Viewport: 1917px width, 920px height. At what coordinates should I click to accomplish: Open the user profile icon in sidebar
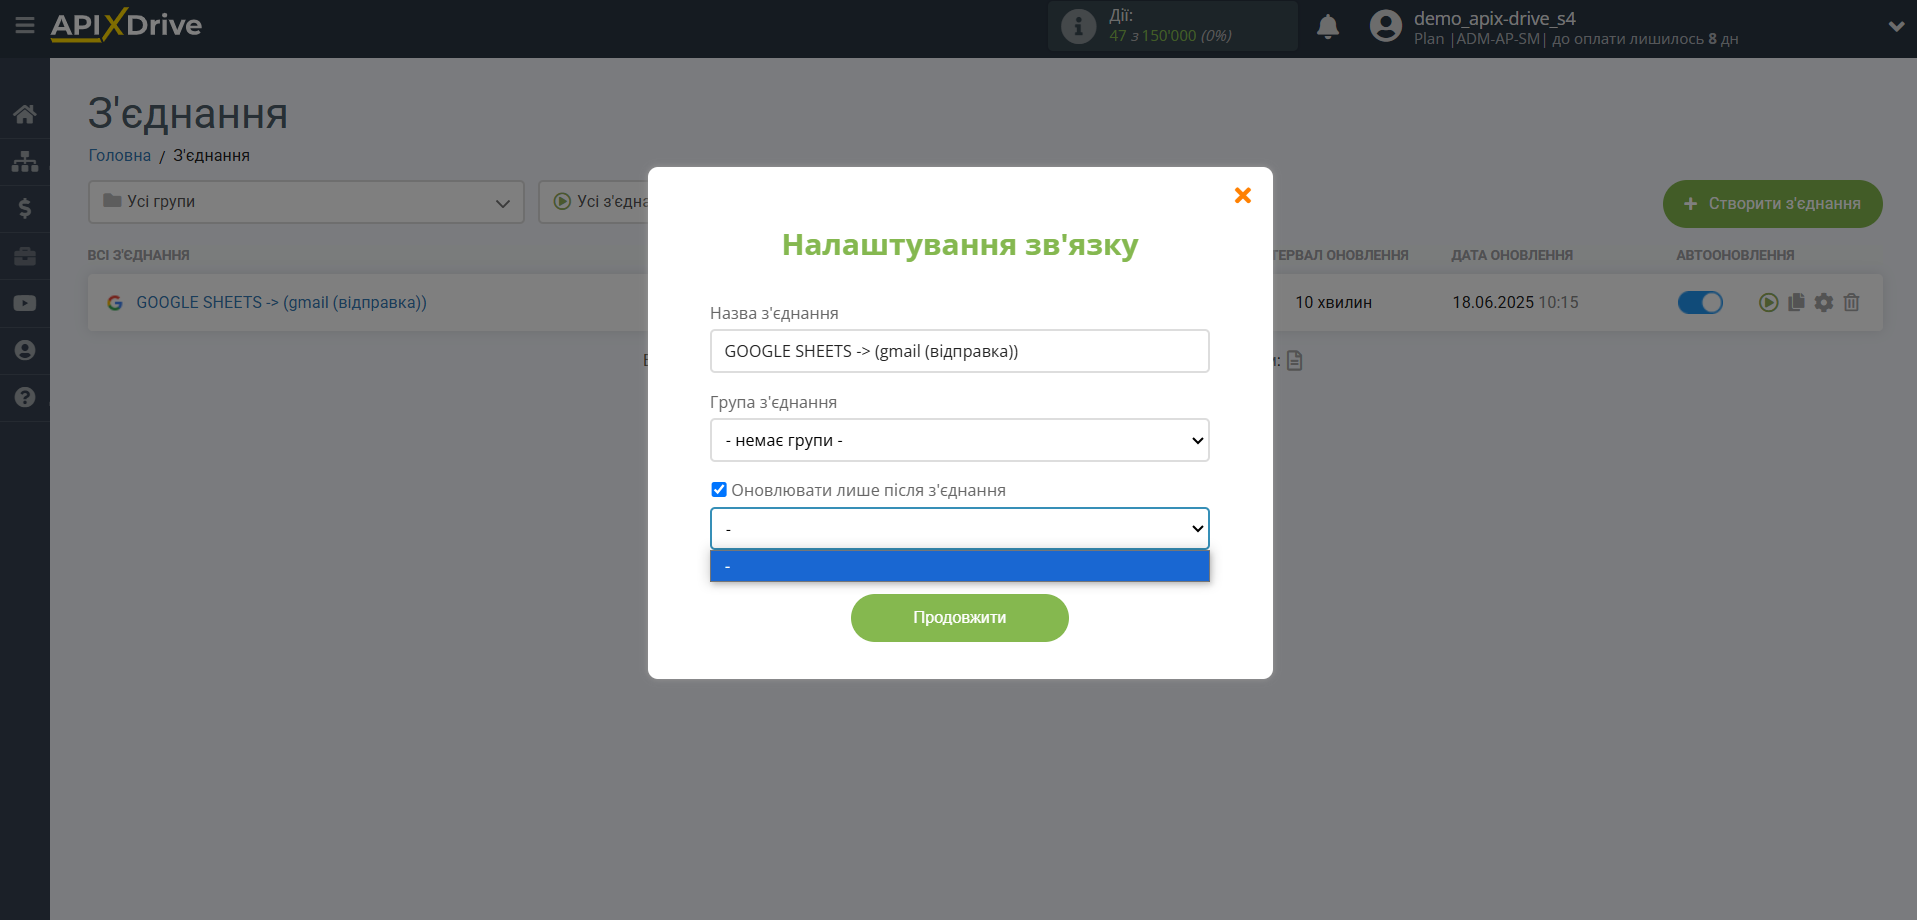(x=25, y=350)
